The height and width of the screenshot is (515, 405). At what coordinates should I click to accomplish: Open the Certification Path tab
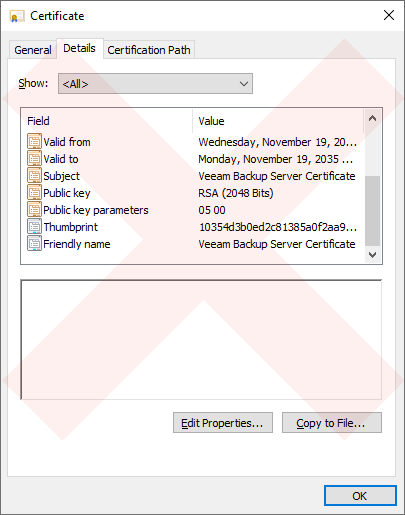pos(149,50)
